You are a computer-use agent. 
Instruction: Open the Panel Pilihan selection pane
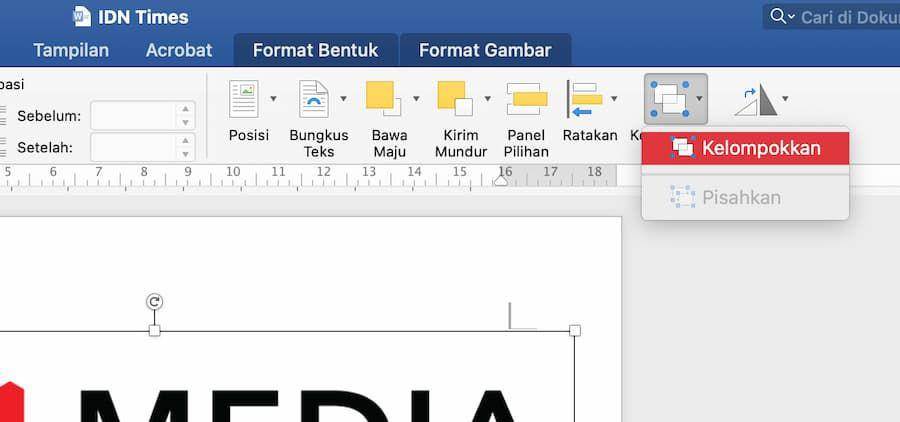(527, 99)
